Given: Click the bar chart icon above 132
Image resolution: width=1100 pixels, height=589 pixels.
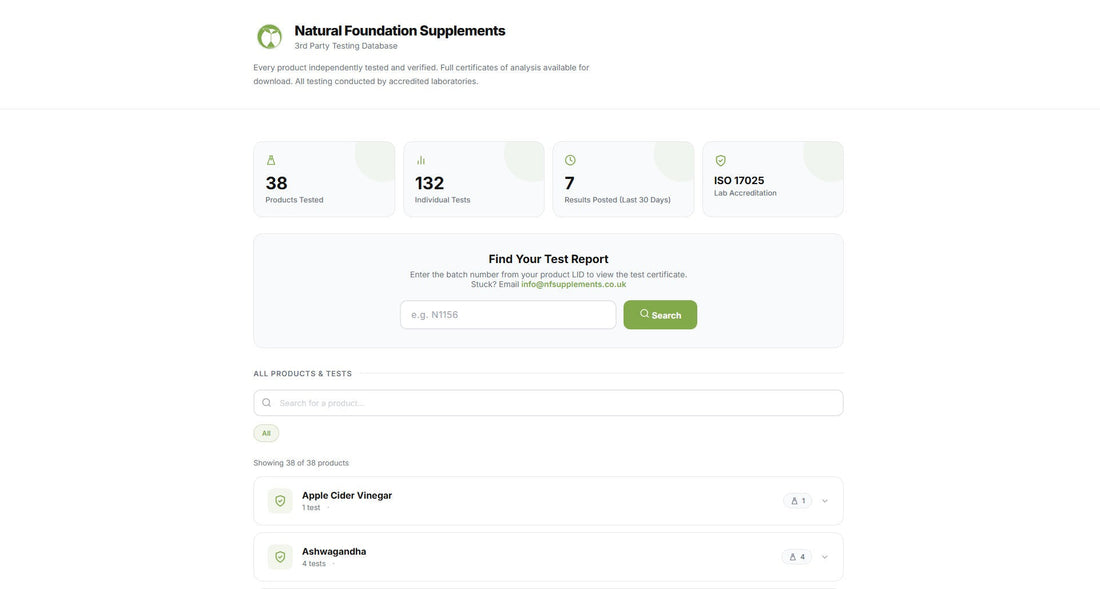Looking at the screenshot, I should point(420,161).
